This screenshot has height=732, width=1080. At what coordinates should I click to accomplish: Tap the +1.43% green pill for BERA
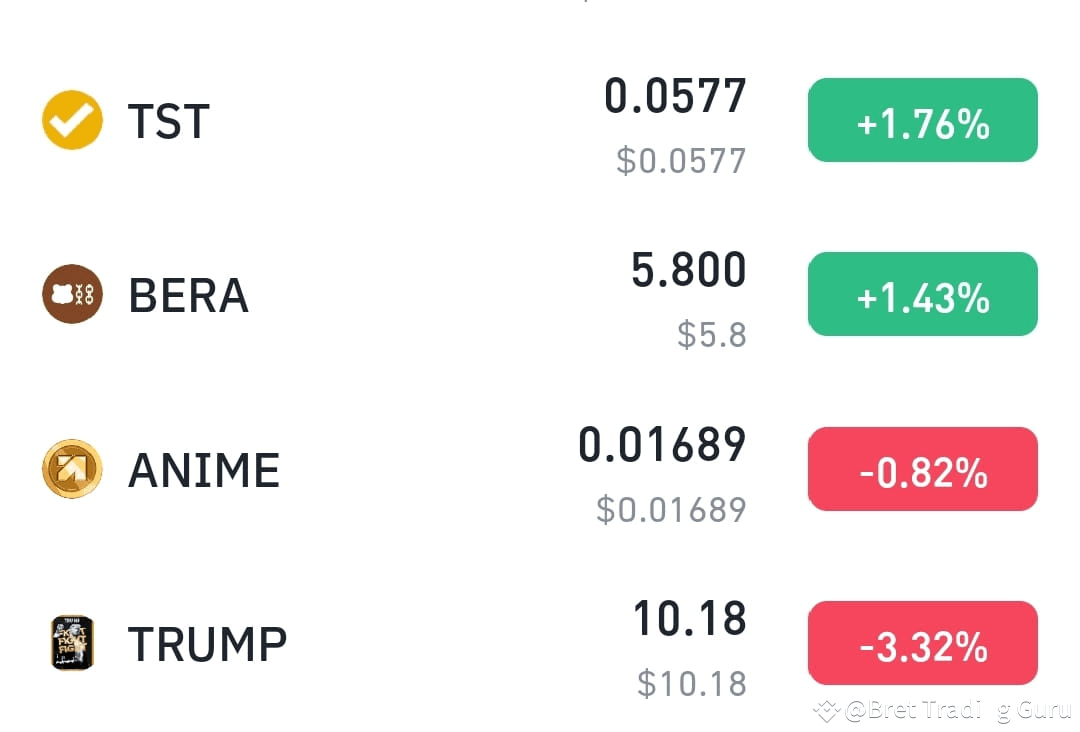click(921, 293)
